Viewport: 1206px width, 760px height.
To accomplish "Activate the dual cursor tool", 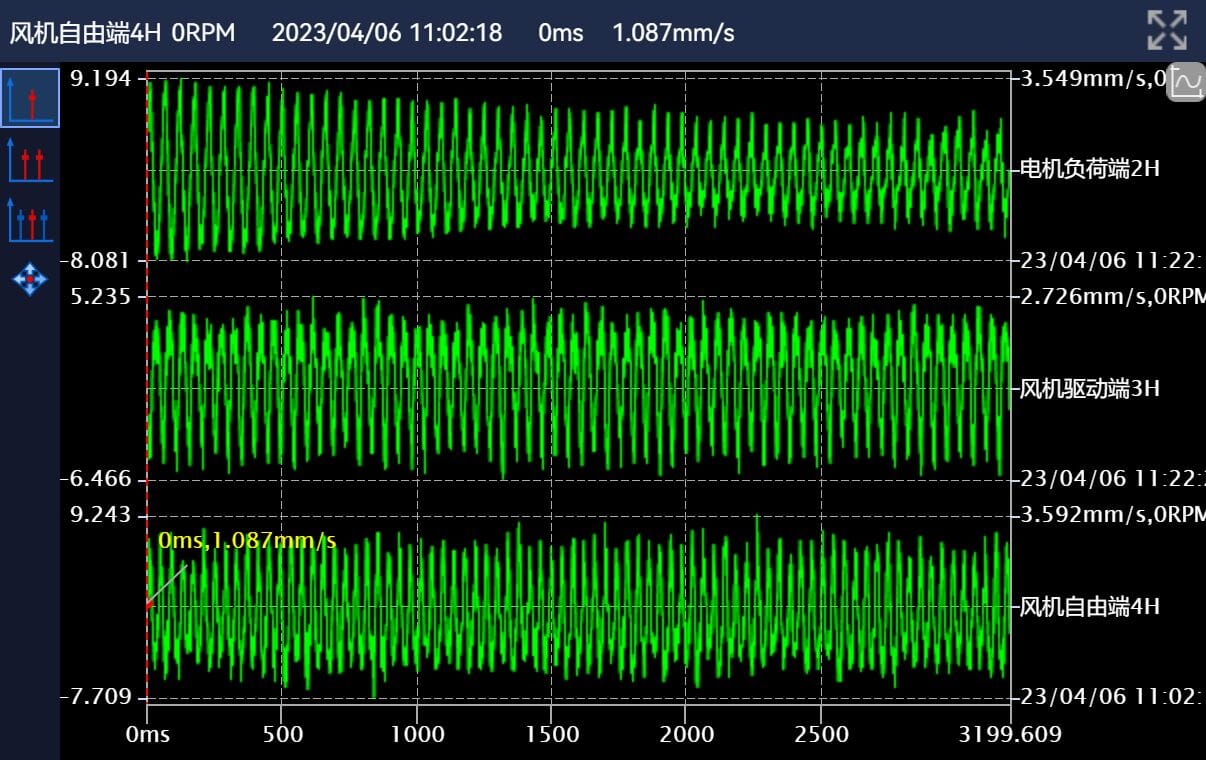I will coord(29,160).
